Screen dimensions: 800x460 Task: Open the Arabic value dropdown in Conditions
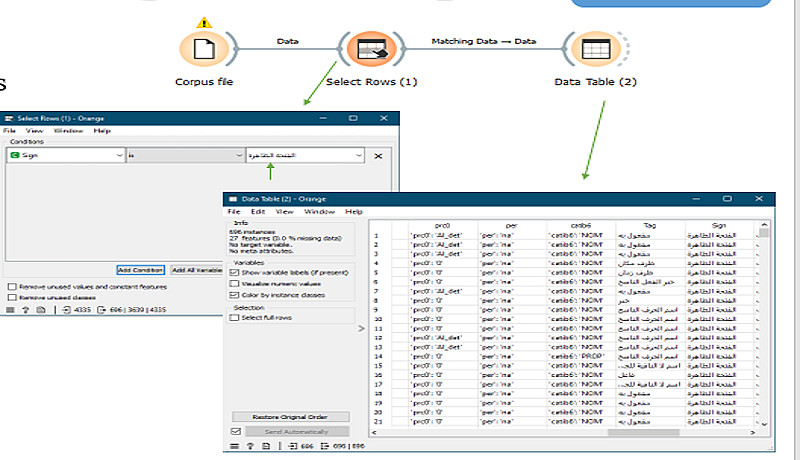coord(305,155)
